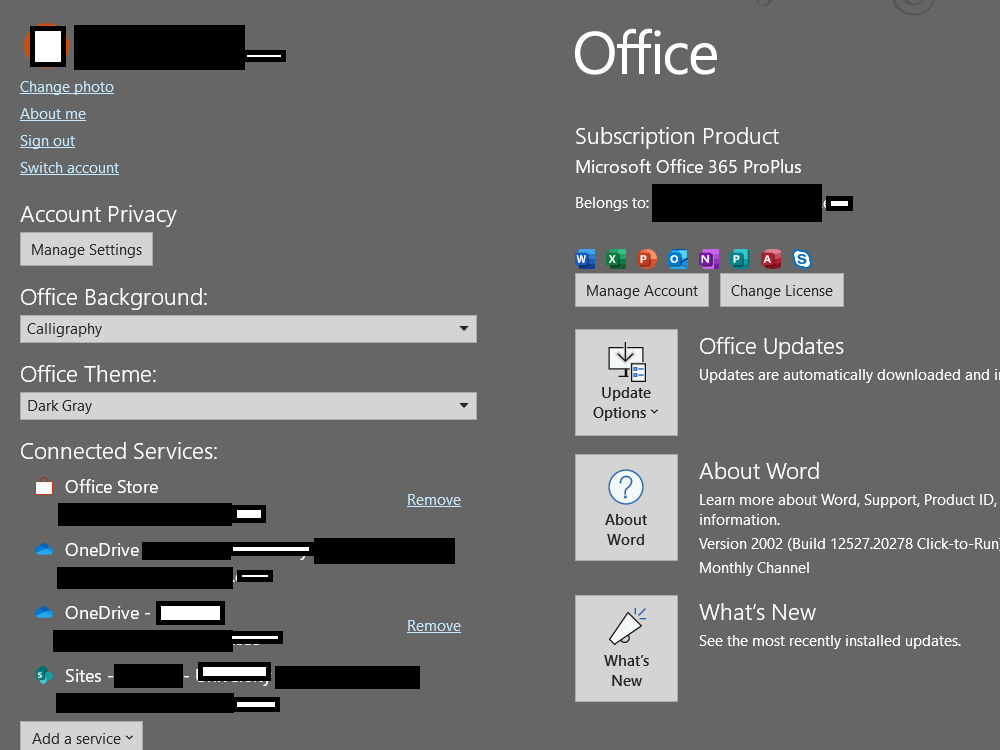
Task: Click the About me link
Action: coord(53,114)
